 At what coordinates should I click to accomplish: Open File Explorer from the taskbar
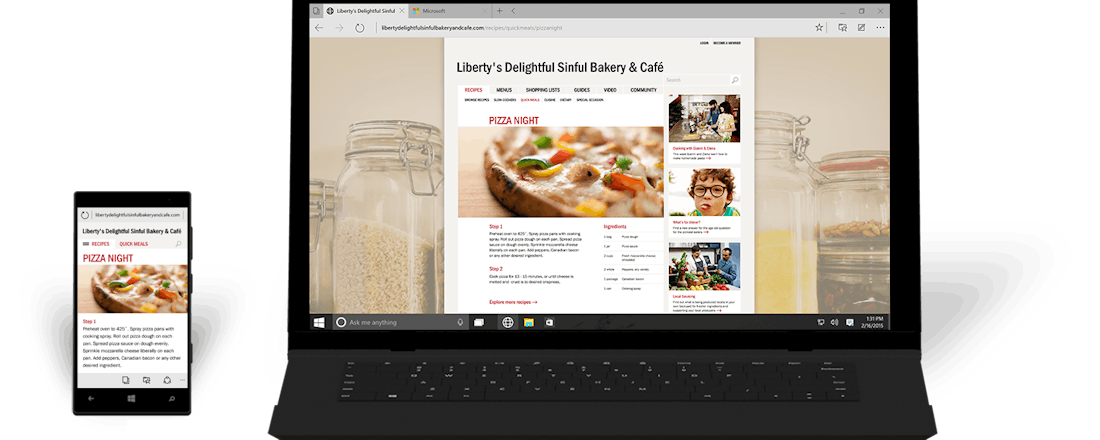pos(529,322)
